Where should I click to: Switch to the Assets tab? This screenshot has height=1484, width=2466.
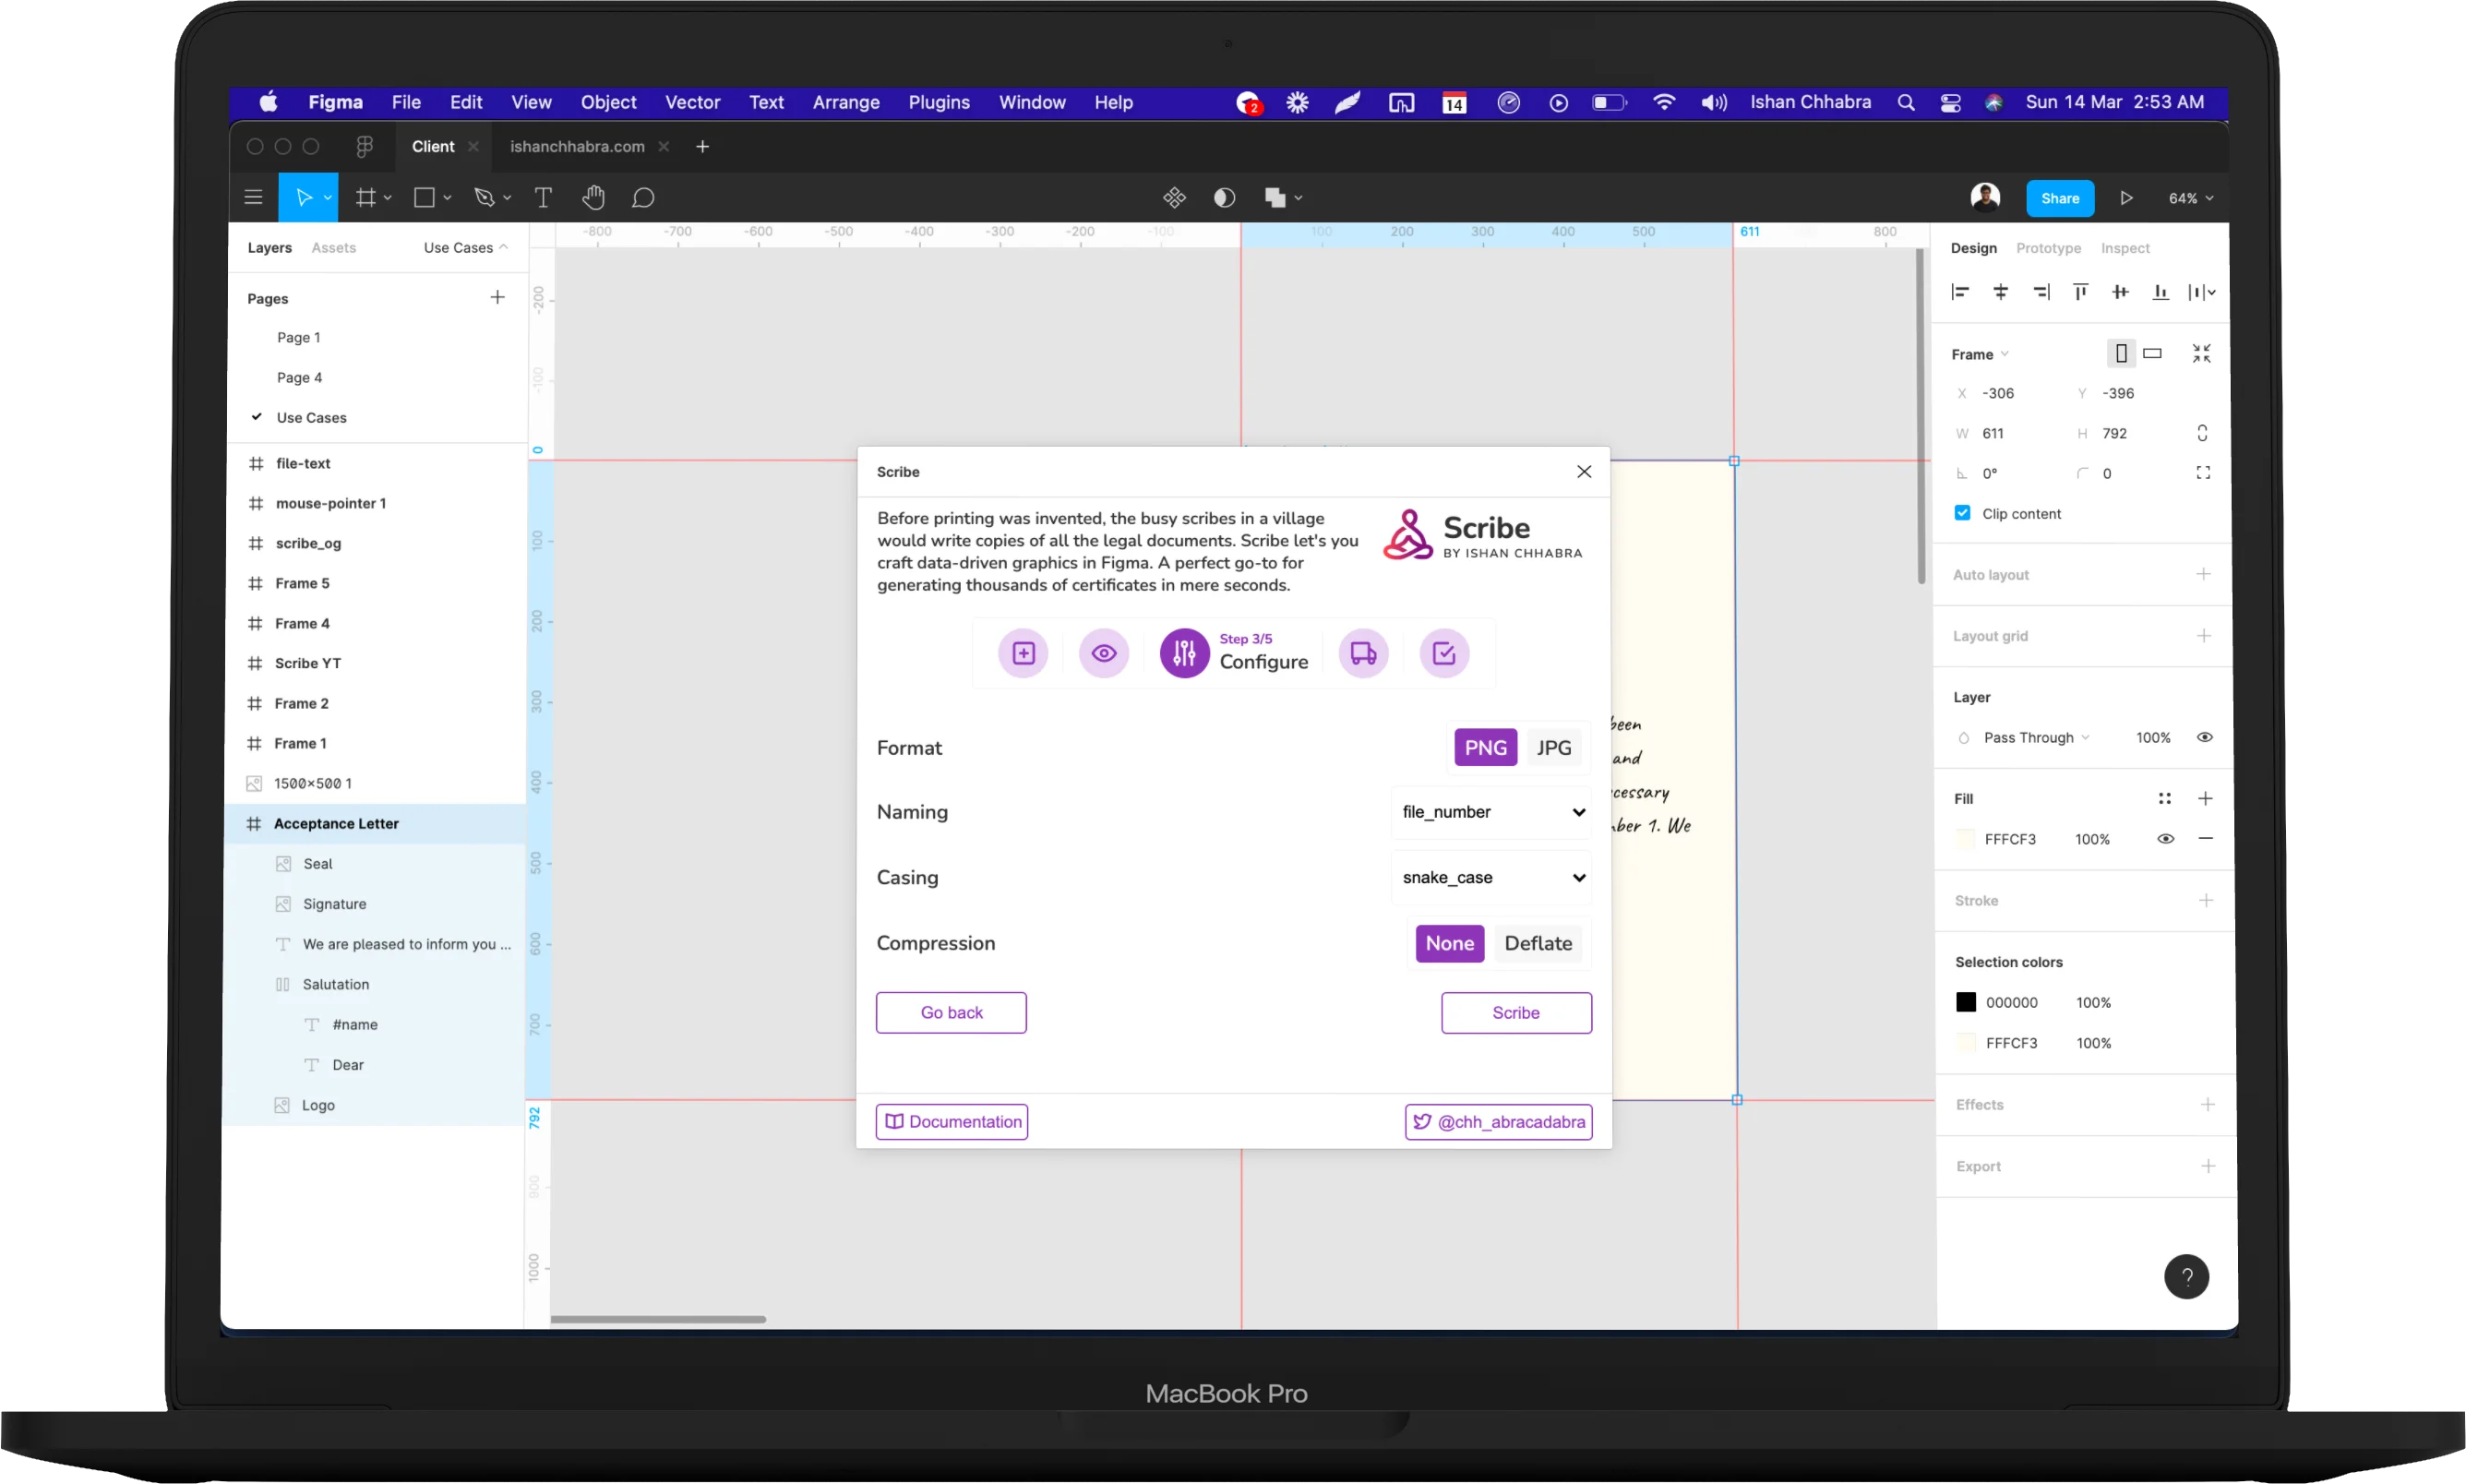coord(333,247)
